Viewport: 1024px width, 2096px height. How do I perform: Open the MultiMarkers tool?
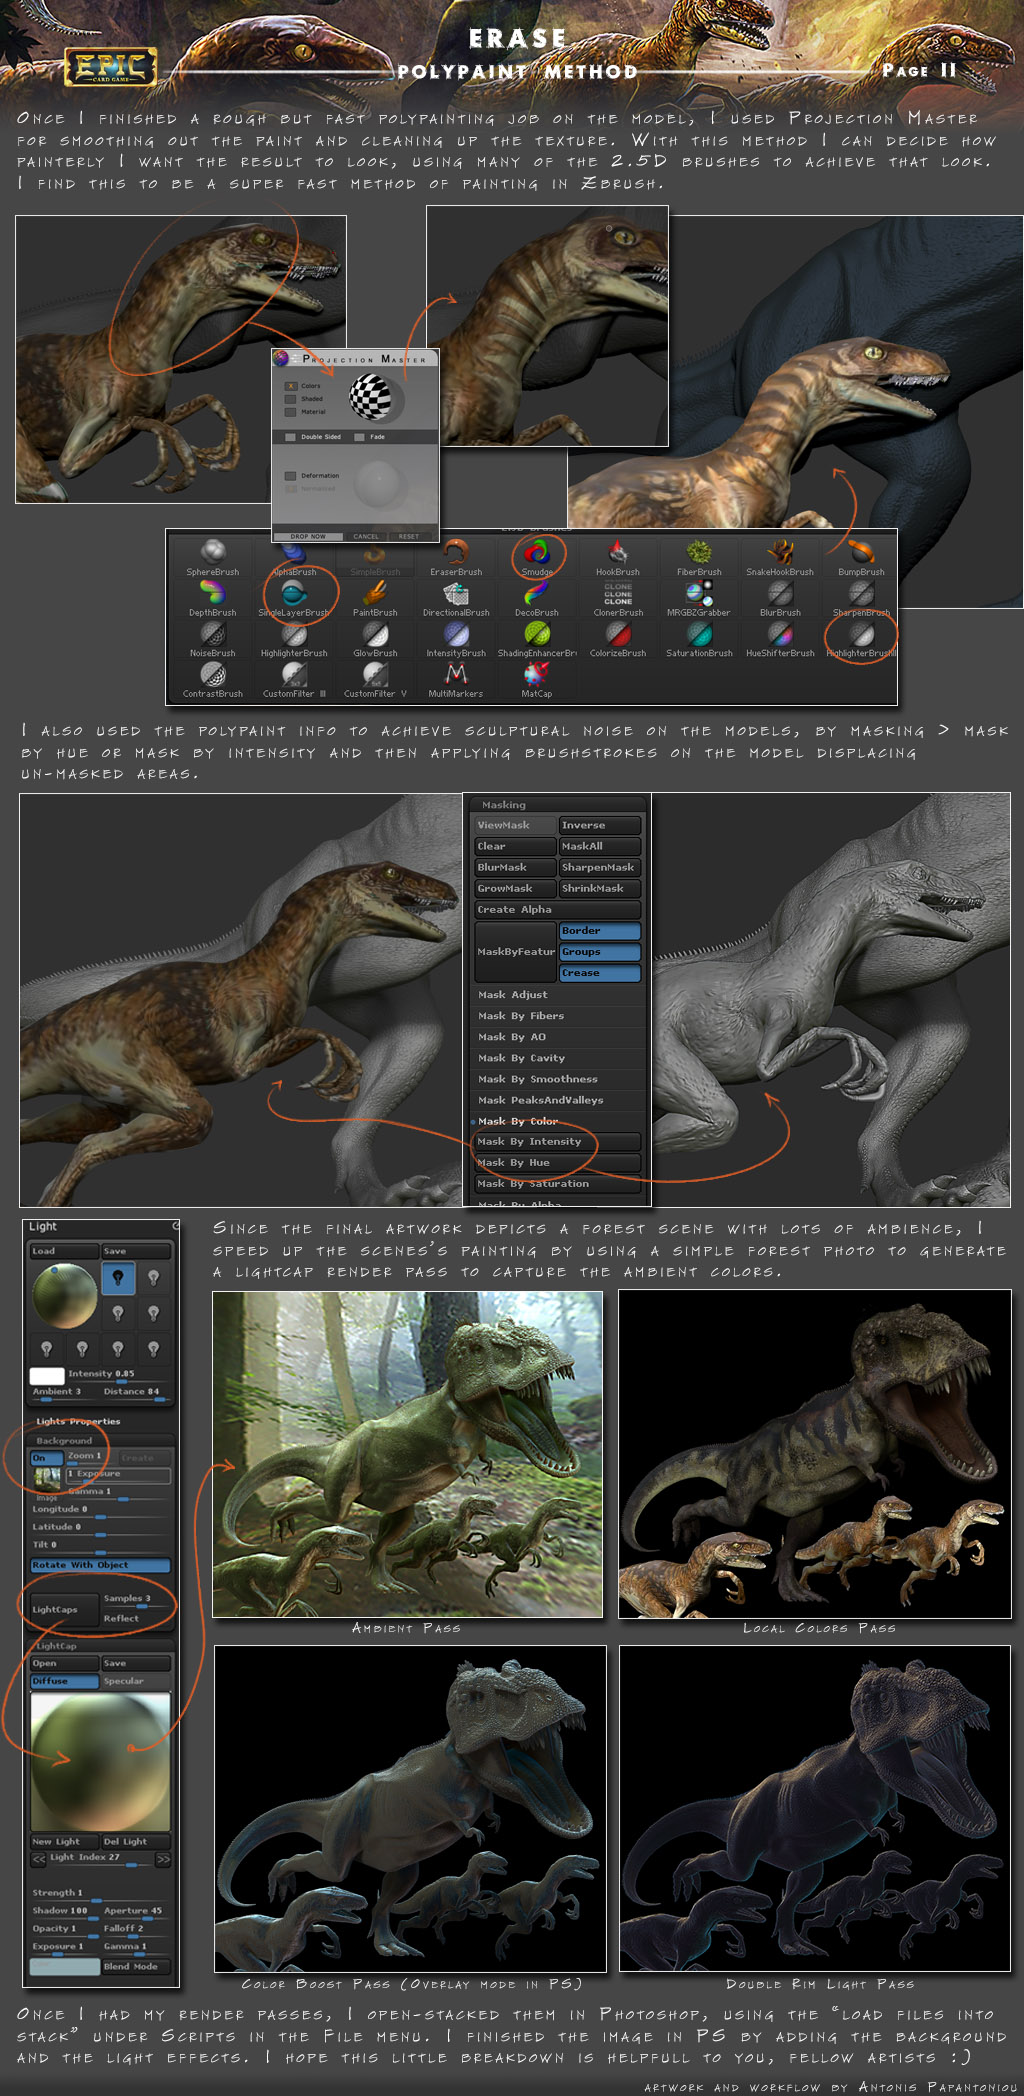[x=456, y=680]
